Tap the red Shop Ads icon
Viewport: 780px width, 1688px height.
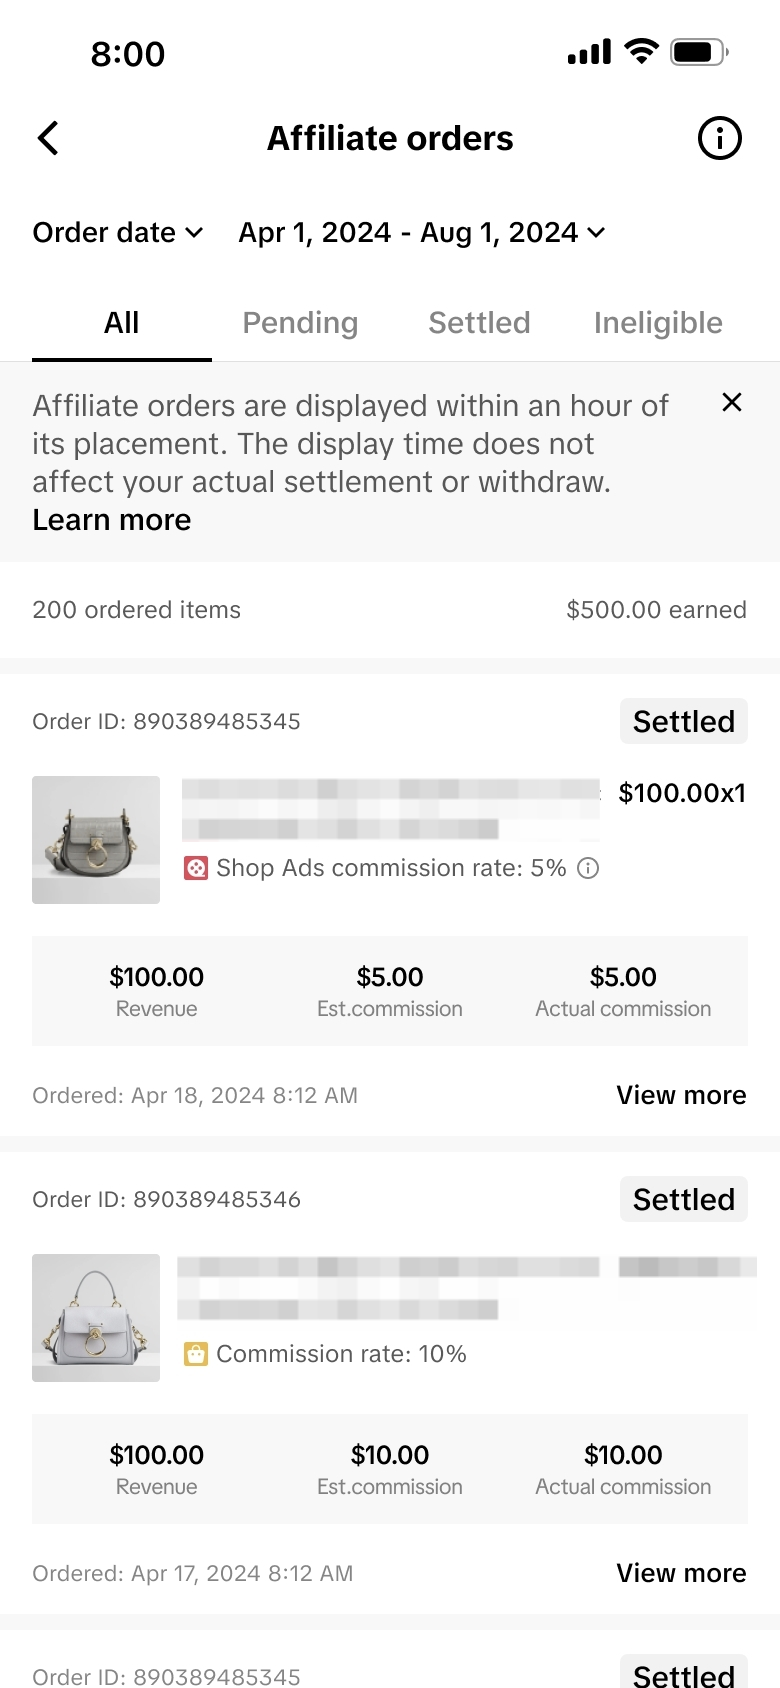pyautogui.click(x=196, y=868)
